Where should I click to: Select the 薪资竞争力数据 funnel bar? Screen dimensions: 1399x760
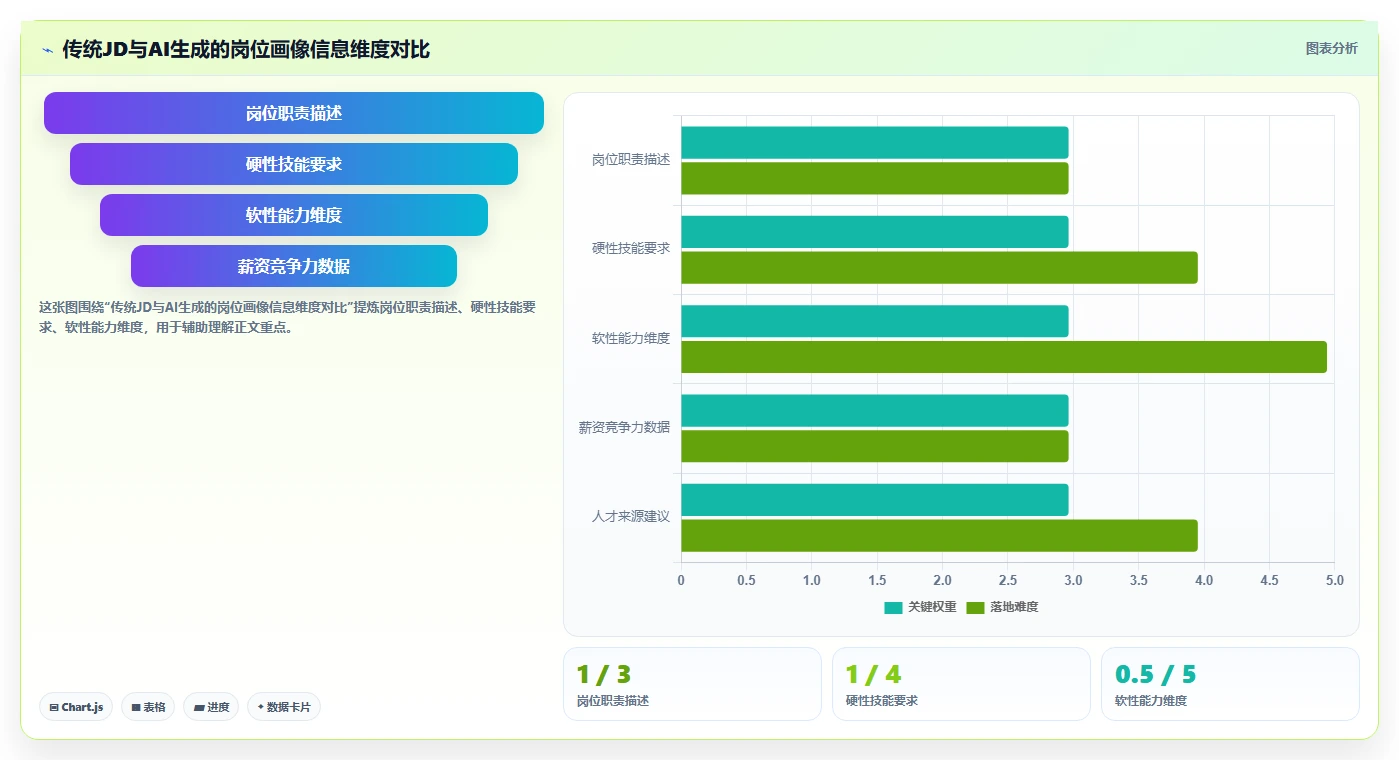[294, 266]
